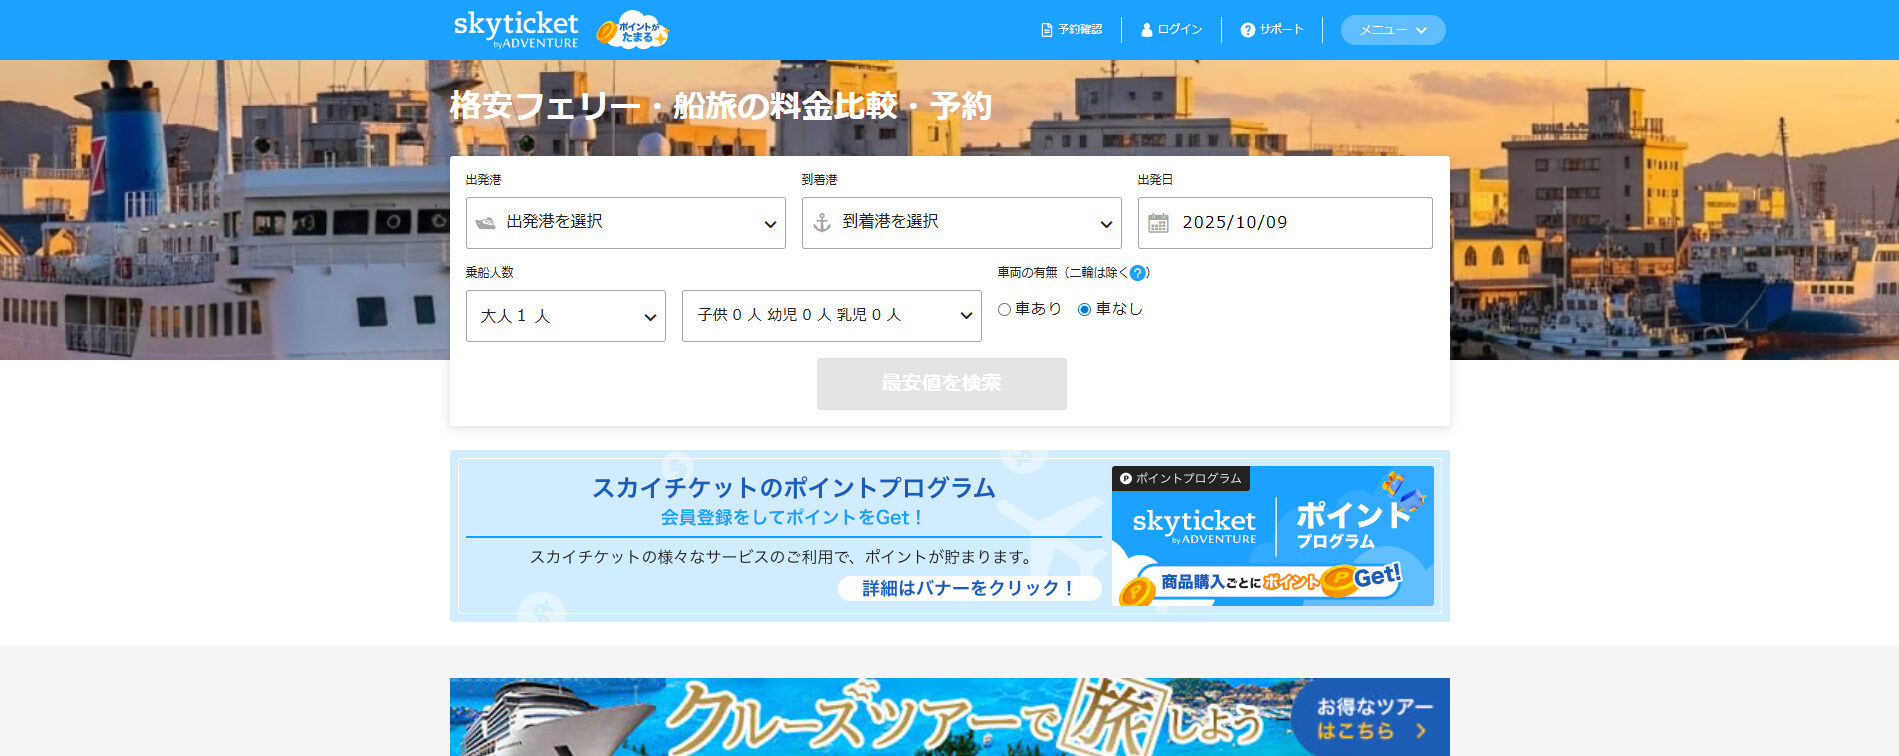This screenshot has height=756, width=1899.
Task: Select the 車なし radio button
Action: (x=1084, y=310)
